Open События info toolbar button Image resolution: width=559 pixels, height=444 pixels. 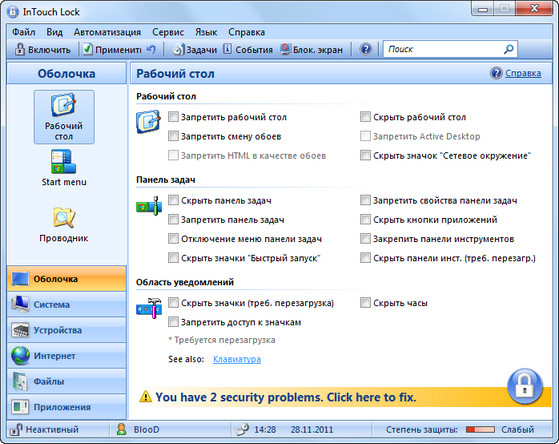(x=248, y=50)
